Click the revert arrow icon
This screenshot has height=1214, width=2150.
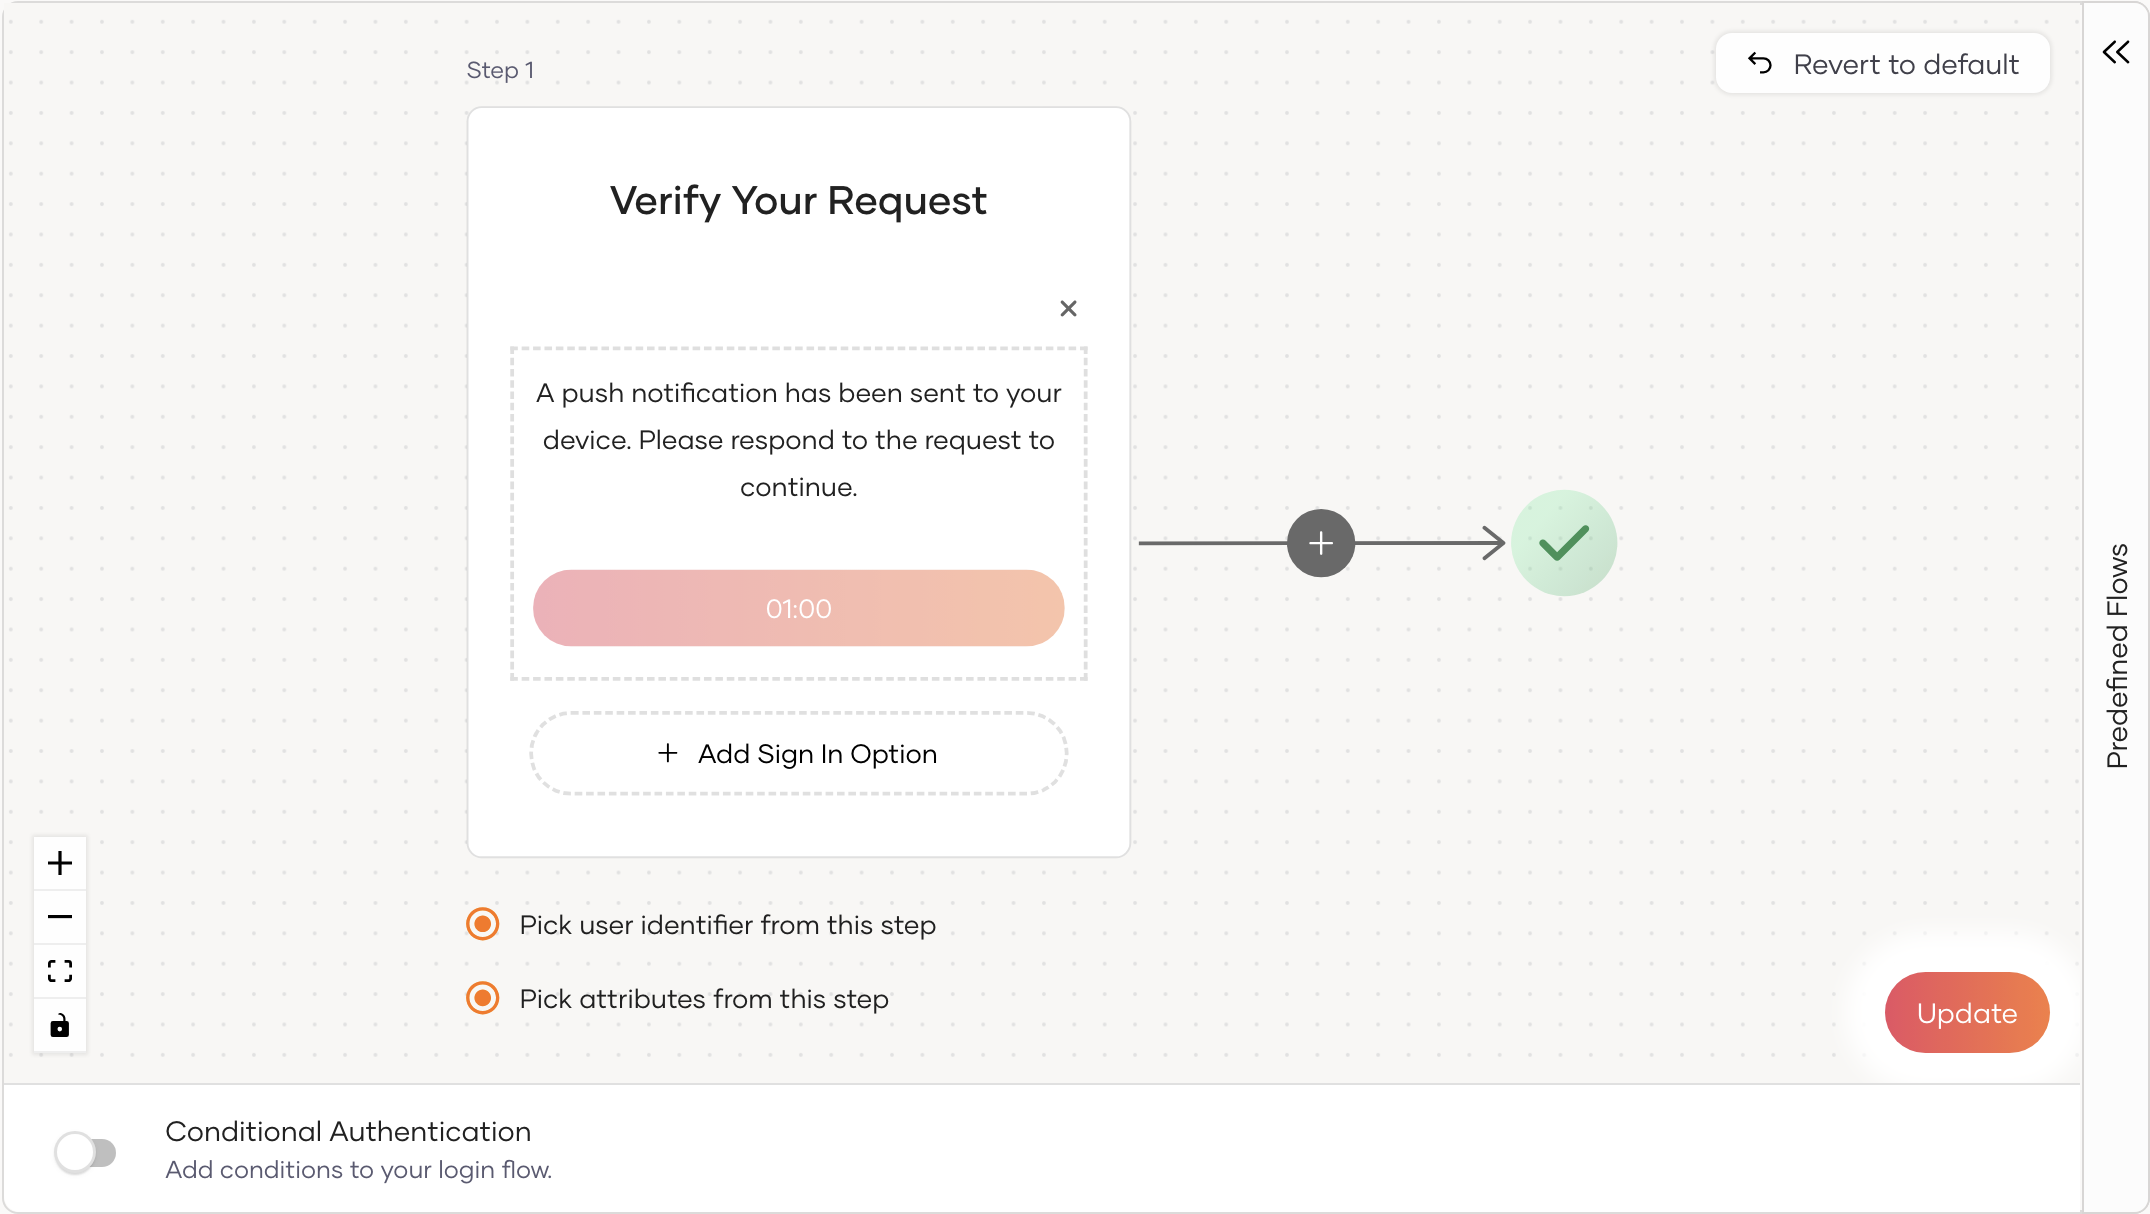tap(1762, 63)
